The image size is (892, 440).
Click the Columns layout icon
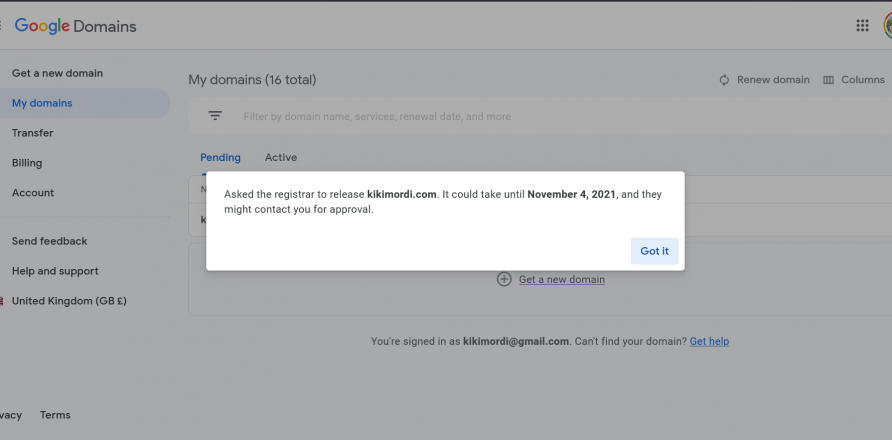click(828, 80)
